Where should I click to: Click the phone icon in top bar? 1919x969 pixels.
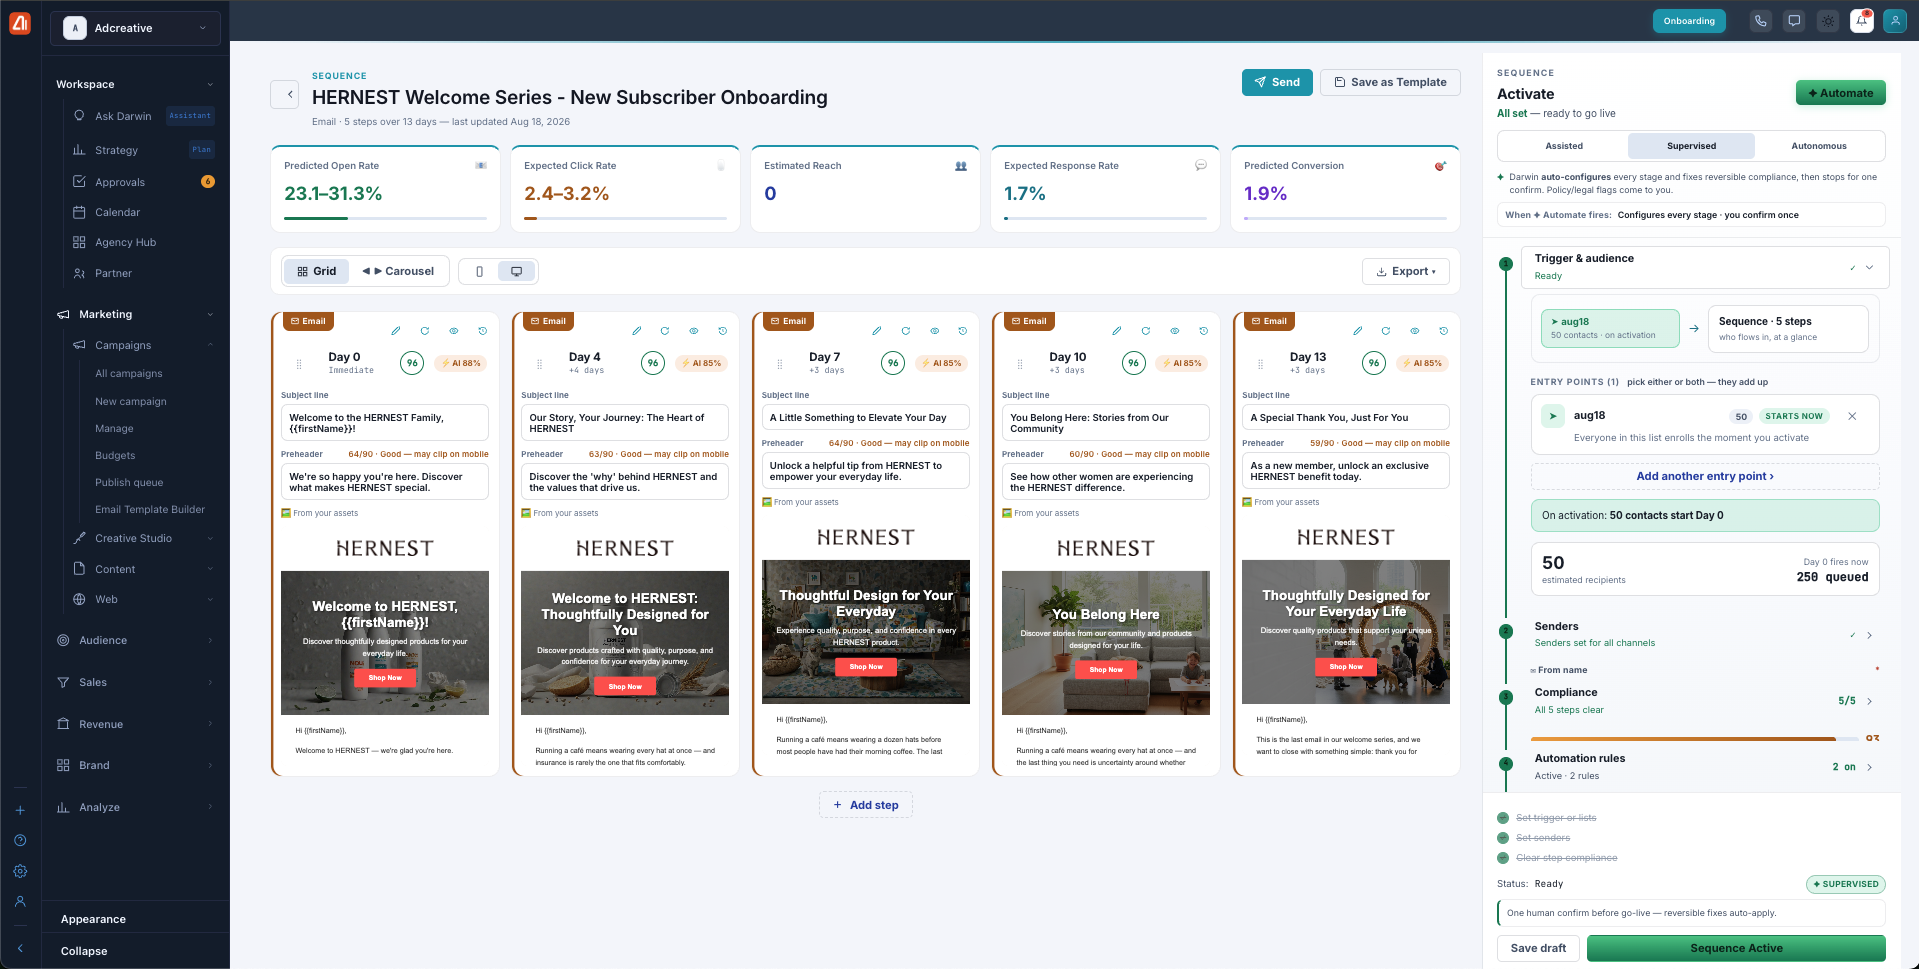[x=1760, y=21]
